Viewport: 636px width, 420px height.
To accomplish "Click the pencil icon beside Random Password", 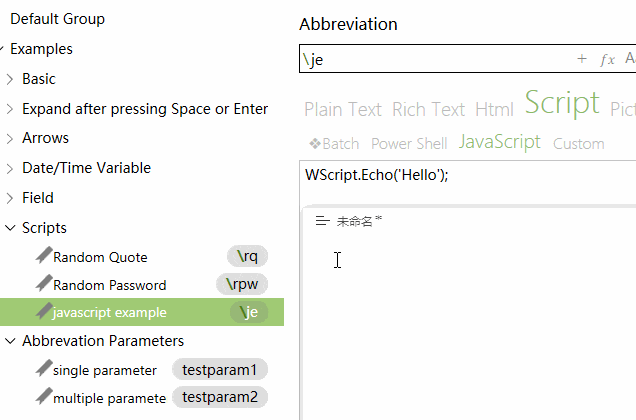I will click(x=43, y=284).
